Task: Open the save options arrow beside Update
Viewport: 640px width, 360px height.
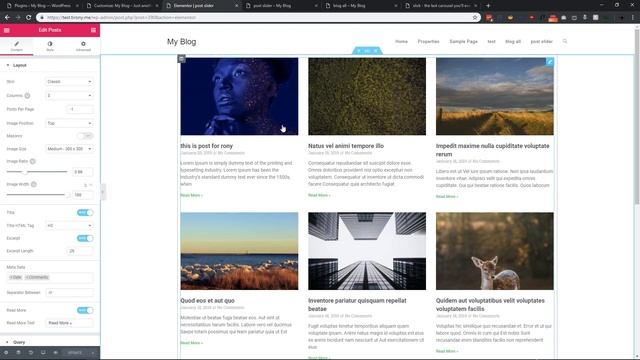Action: click(x=93, y=353)
